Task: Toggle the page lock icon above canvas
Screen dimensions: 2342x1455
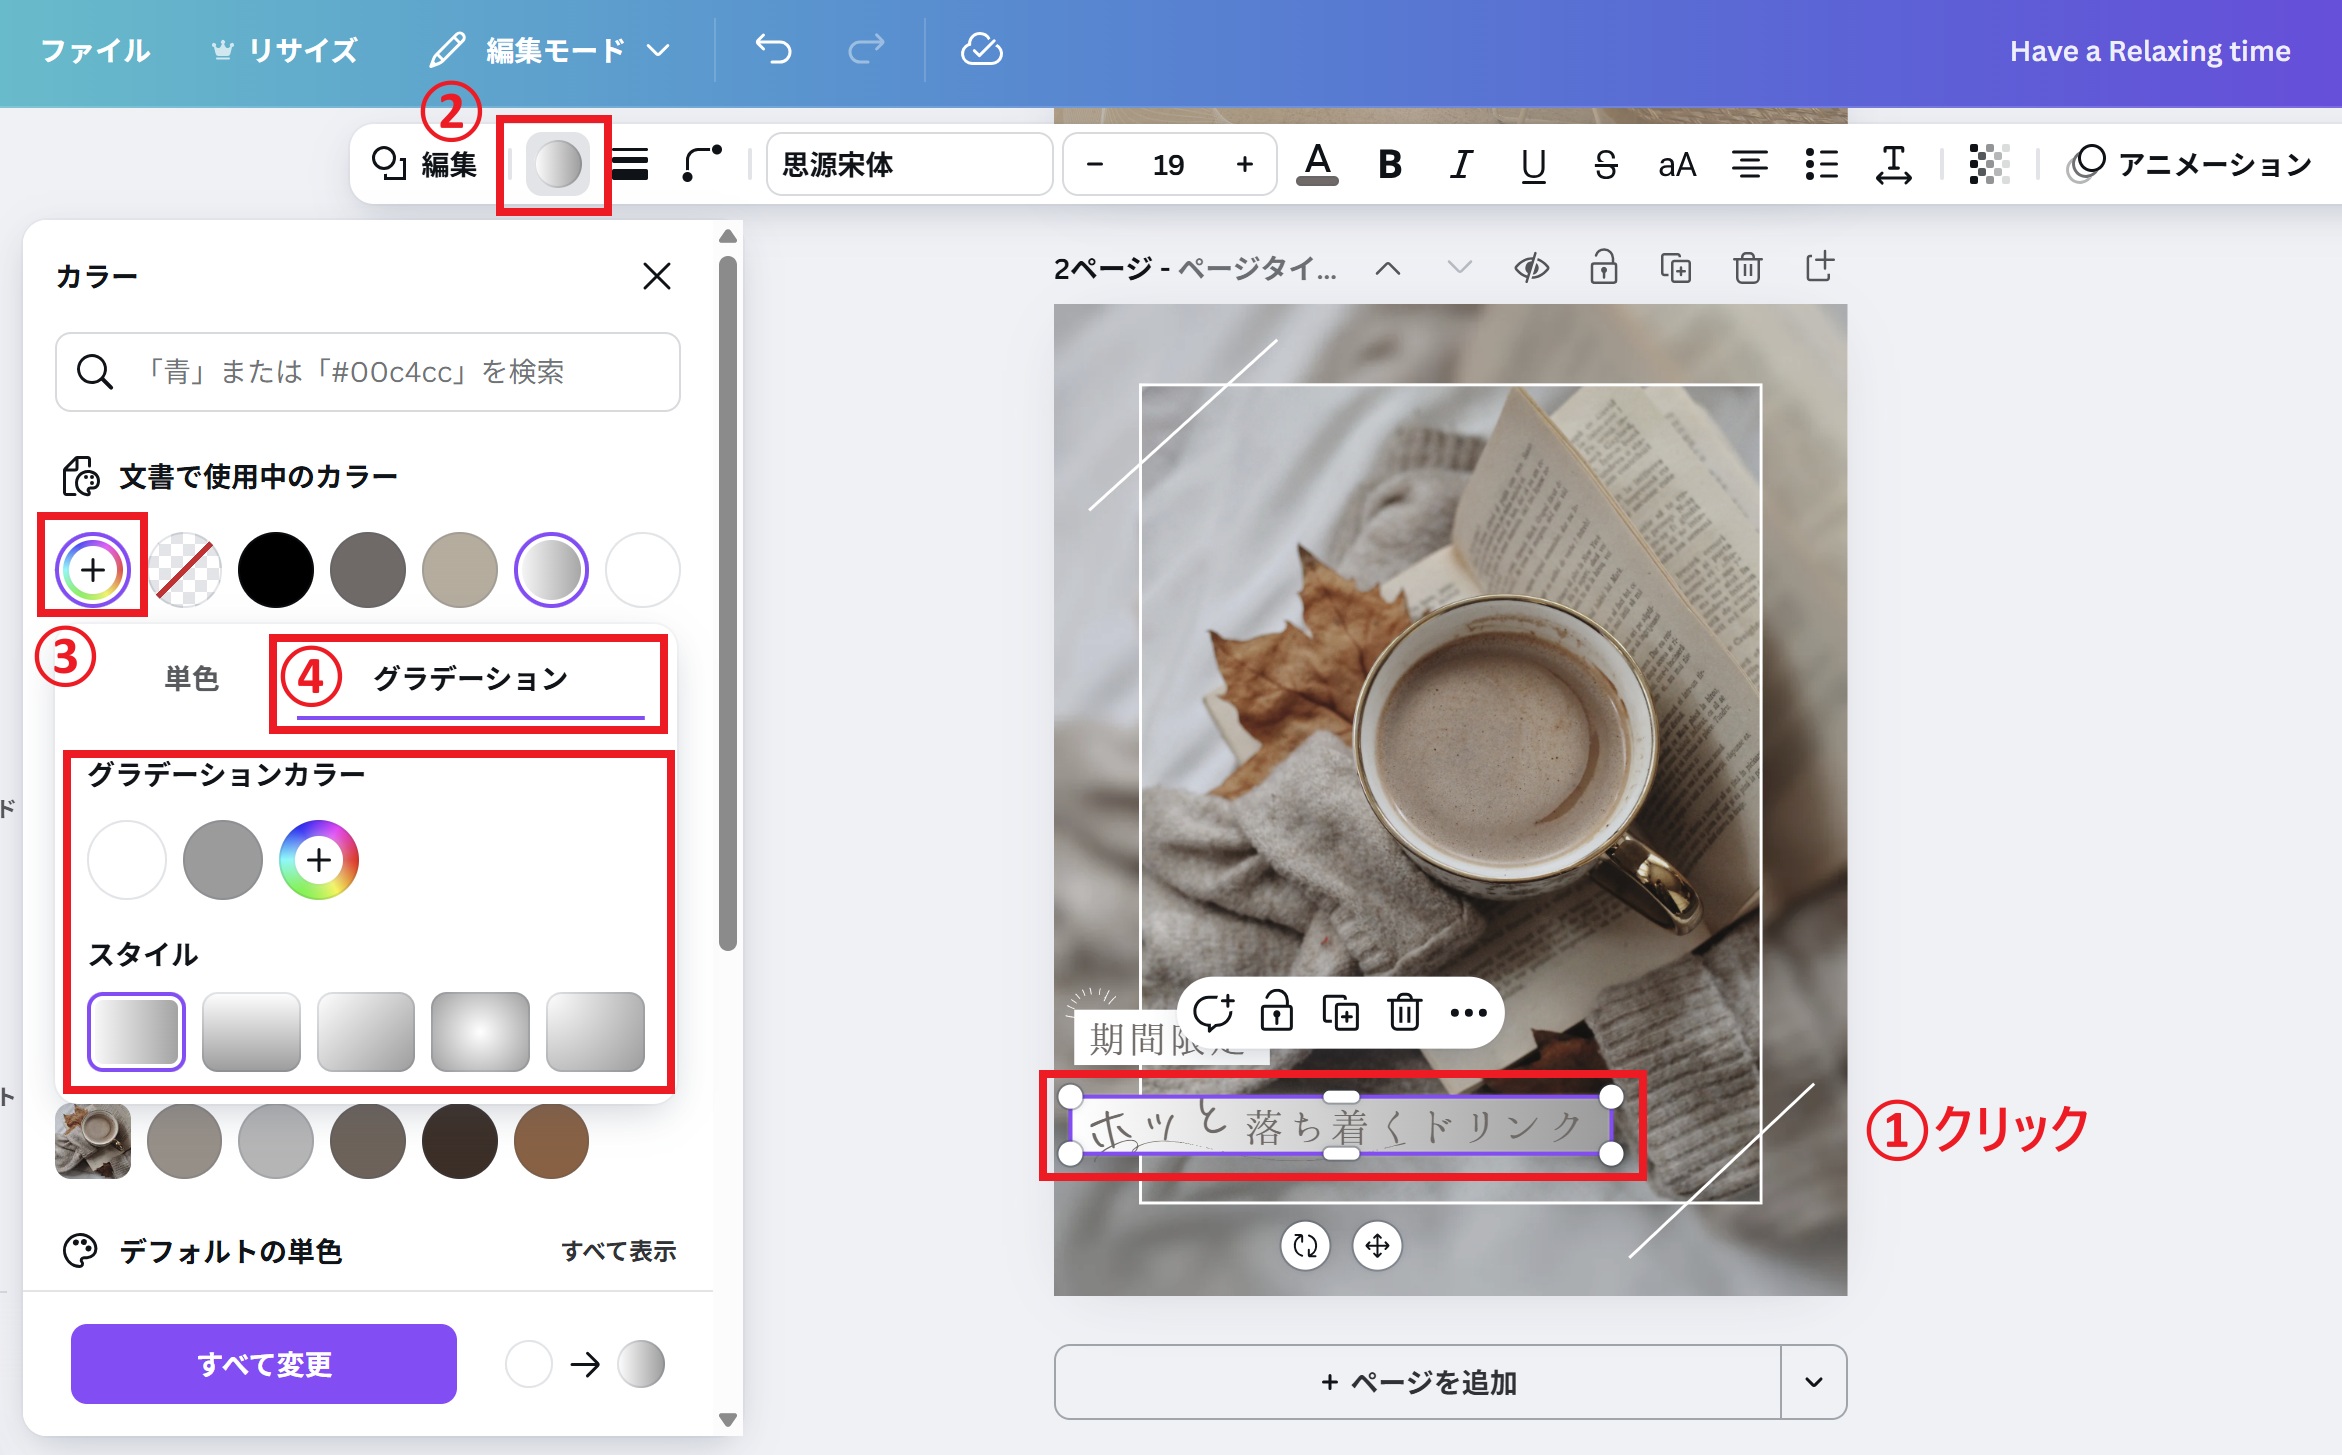Action: click(1603, 268)
